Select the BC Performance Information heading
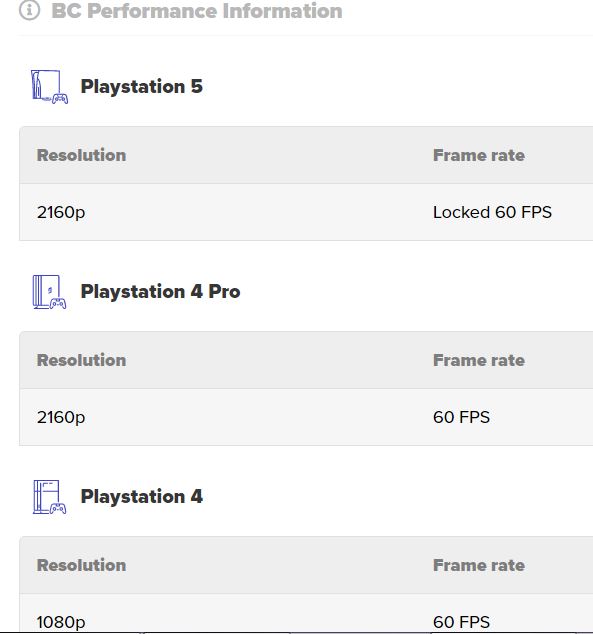This screenshot has width=593, height=634. [197, 11]
